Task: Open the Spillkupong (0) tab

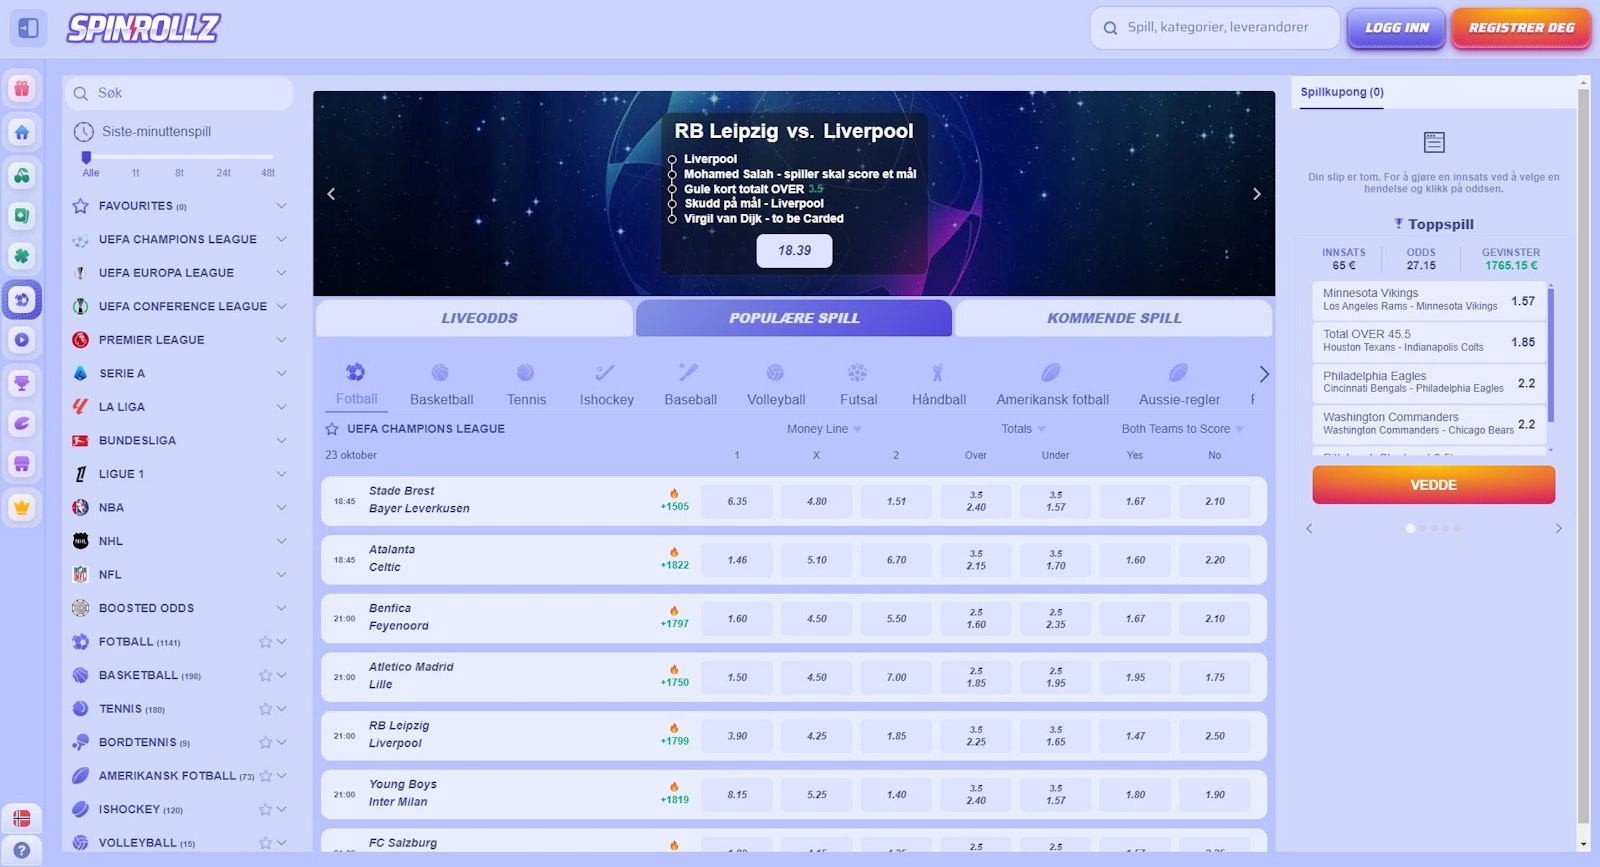Action: coord(1342,92)
